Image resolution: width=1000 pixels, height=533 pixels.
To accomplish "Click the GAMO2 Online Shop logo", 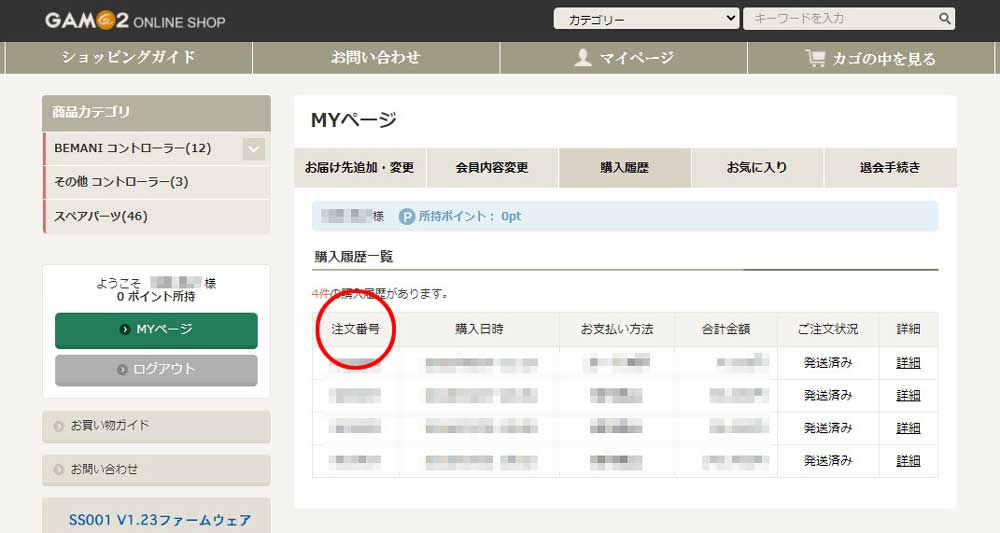I will [x=135, y=21].
